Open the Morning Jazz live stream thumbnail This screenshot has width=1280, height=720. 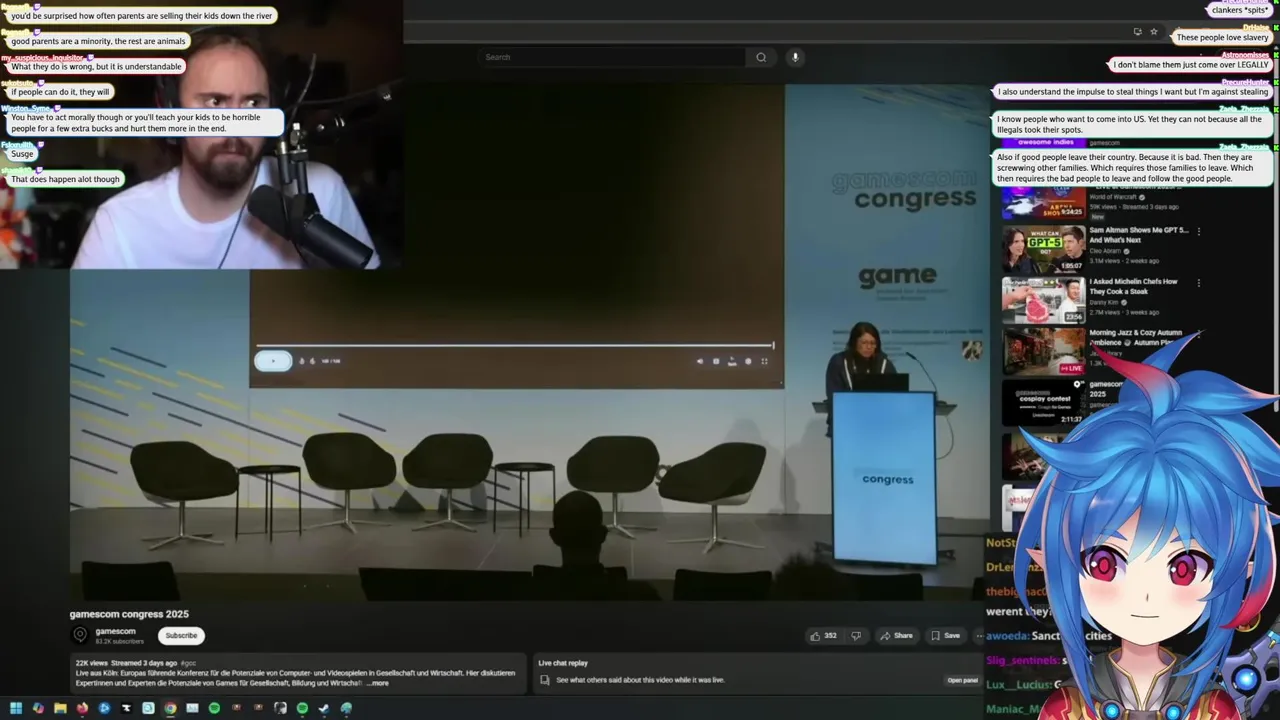pyautogui.click(x=1043, y=351)
